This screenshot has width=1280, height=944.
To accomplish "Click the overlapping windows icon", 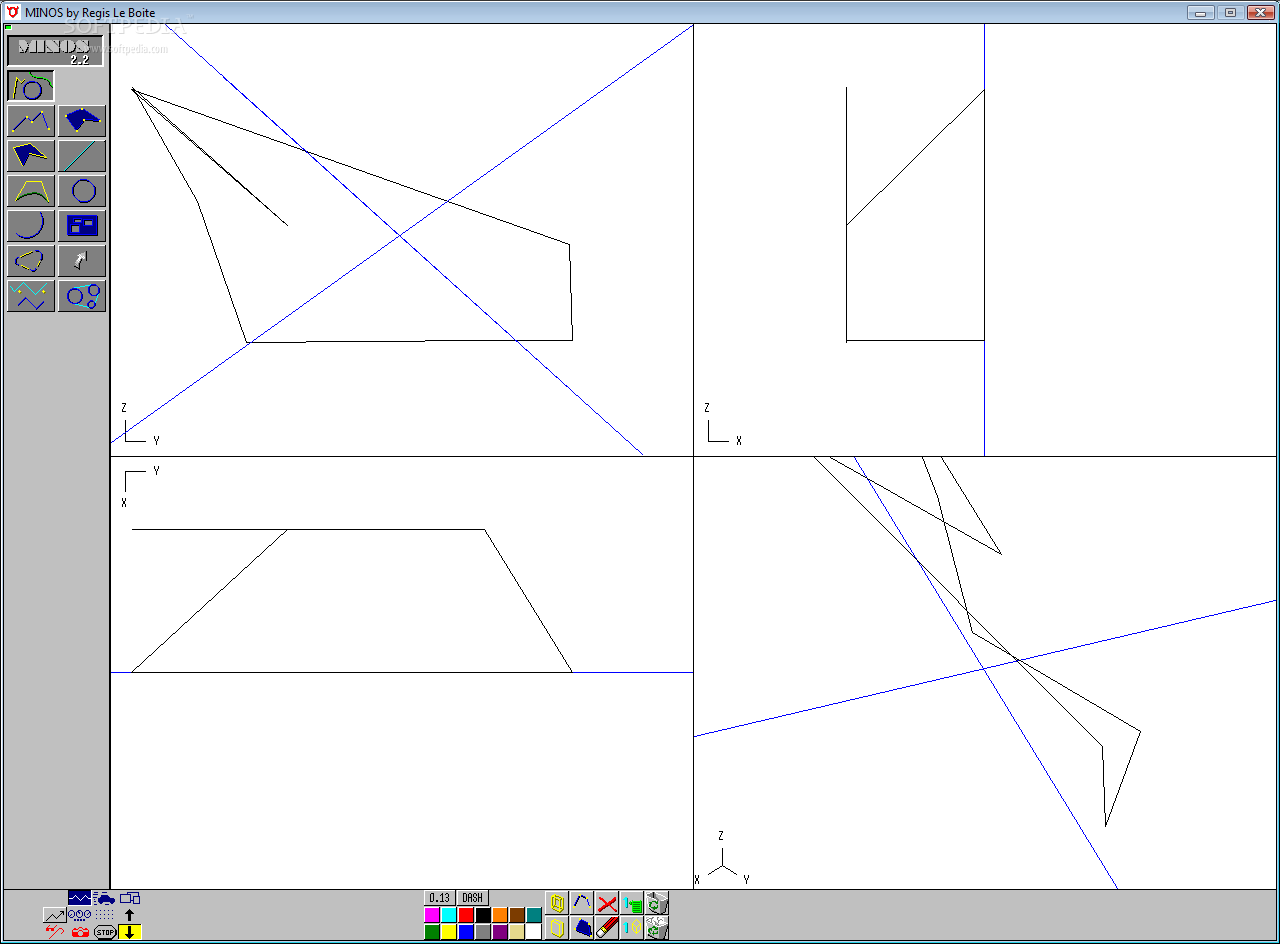I will click(x=130, y=898).
